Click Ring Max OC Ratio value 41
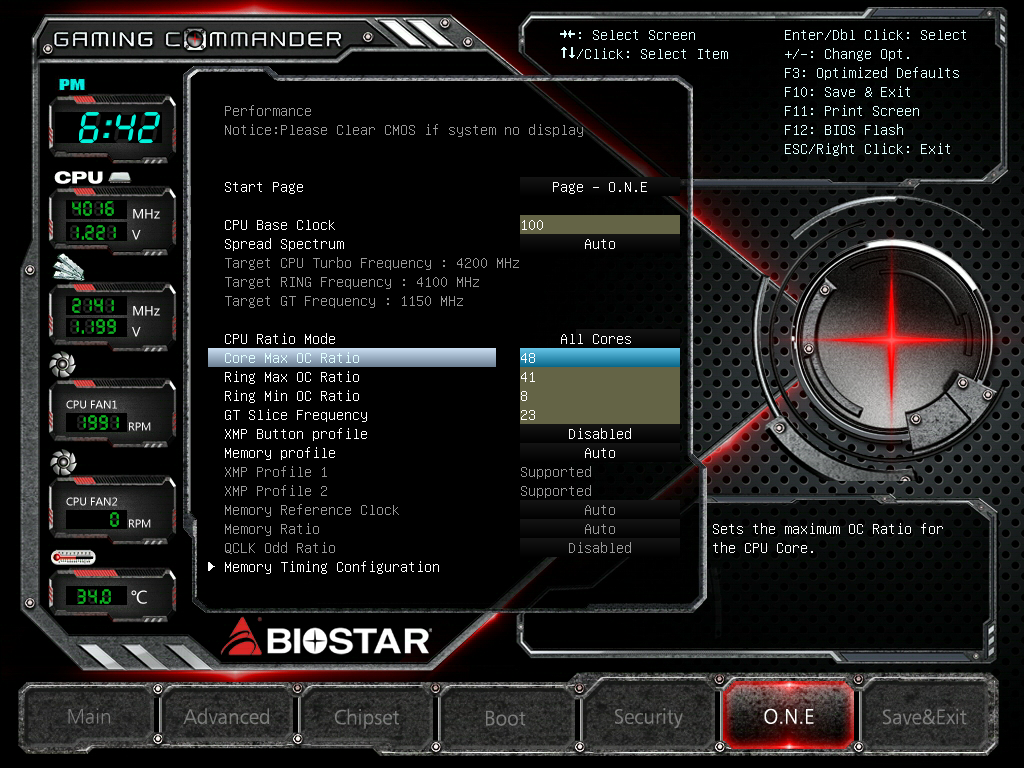 click(x=600, y=377)
